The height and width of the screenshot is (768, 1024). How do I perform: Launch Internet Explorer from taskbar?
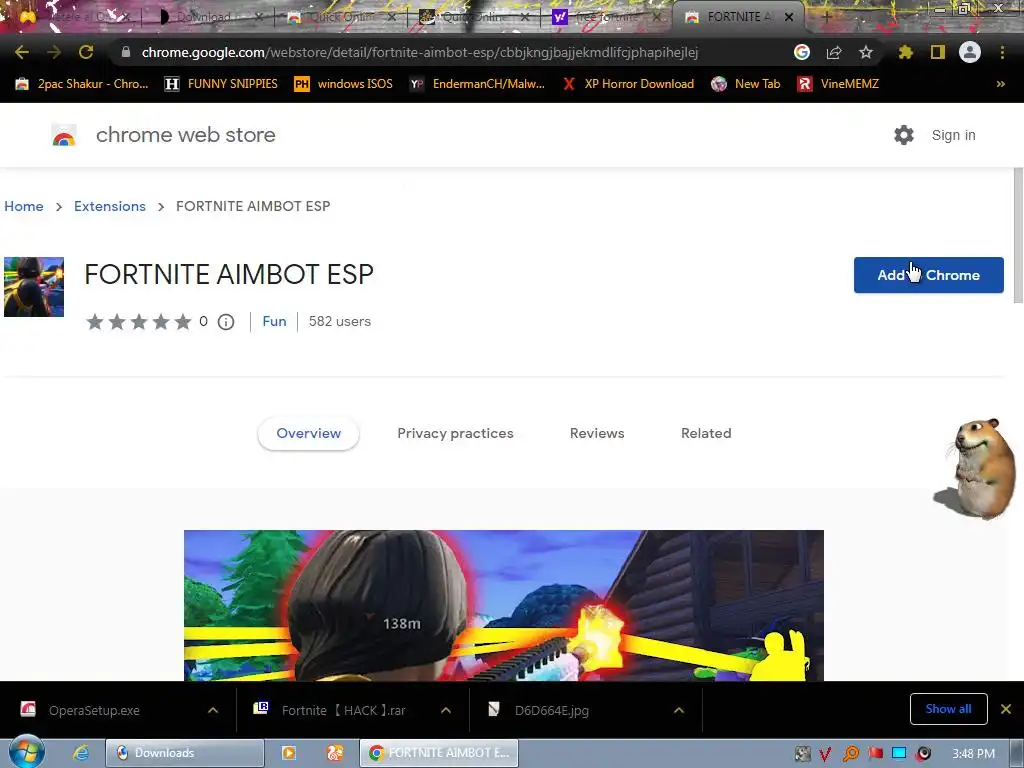tap(81, 753)
